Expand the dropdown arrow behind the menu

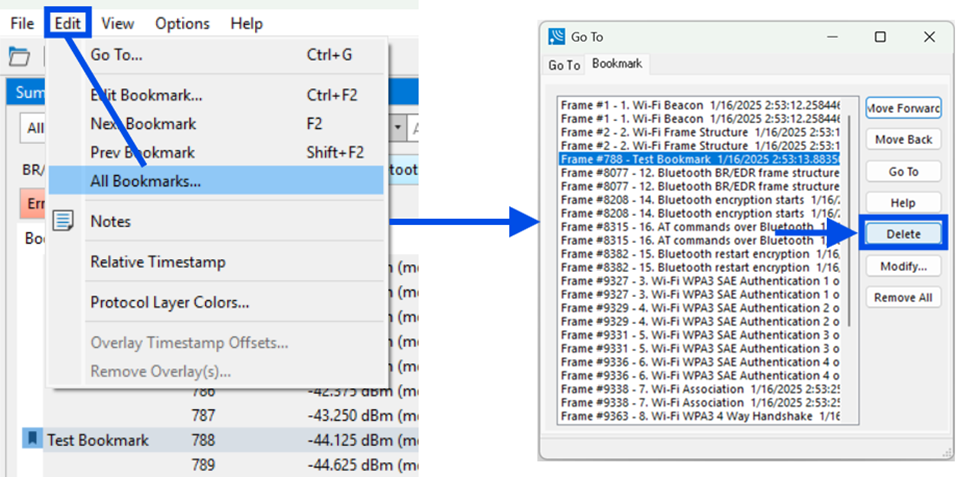coord(399,128)
